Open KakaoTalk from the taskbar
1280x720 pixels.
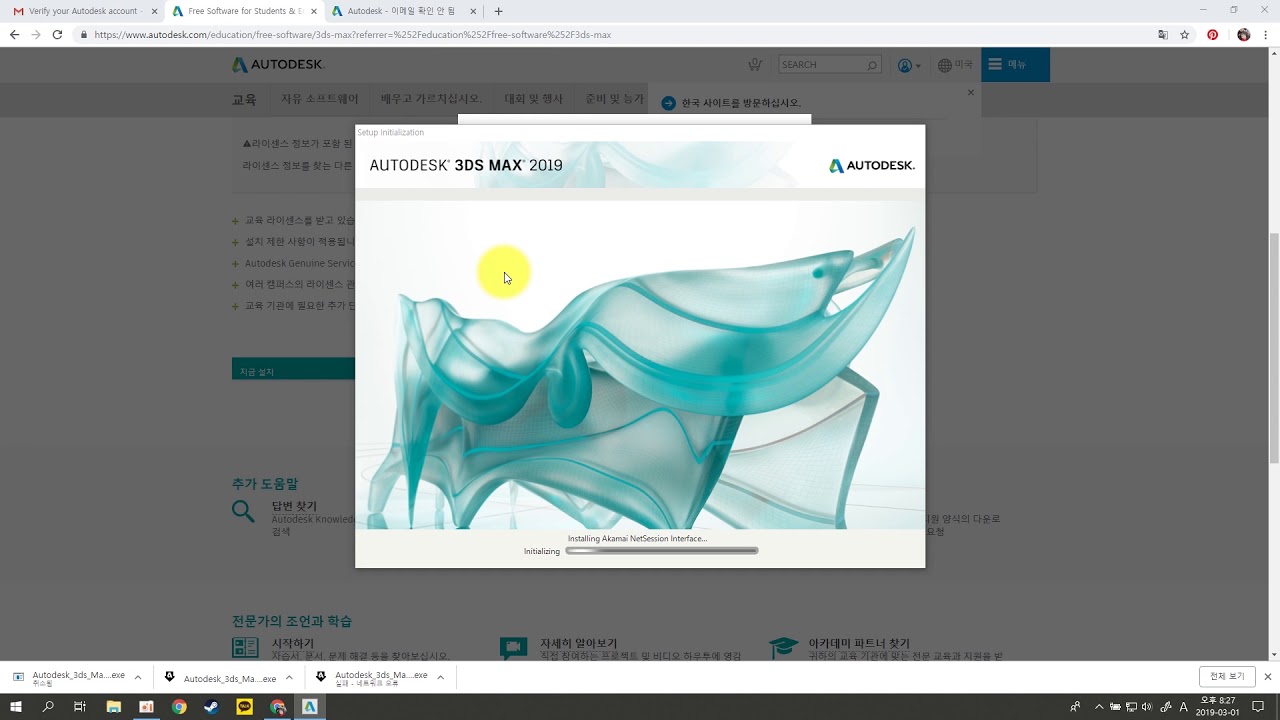tap(244, 706)
